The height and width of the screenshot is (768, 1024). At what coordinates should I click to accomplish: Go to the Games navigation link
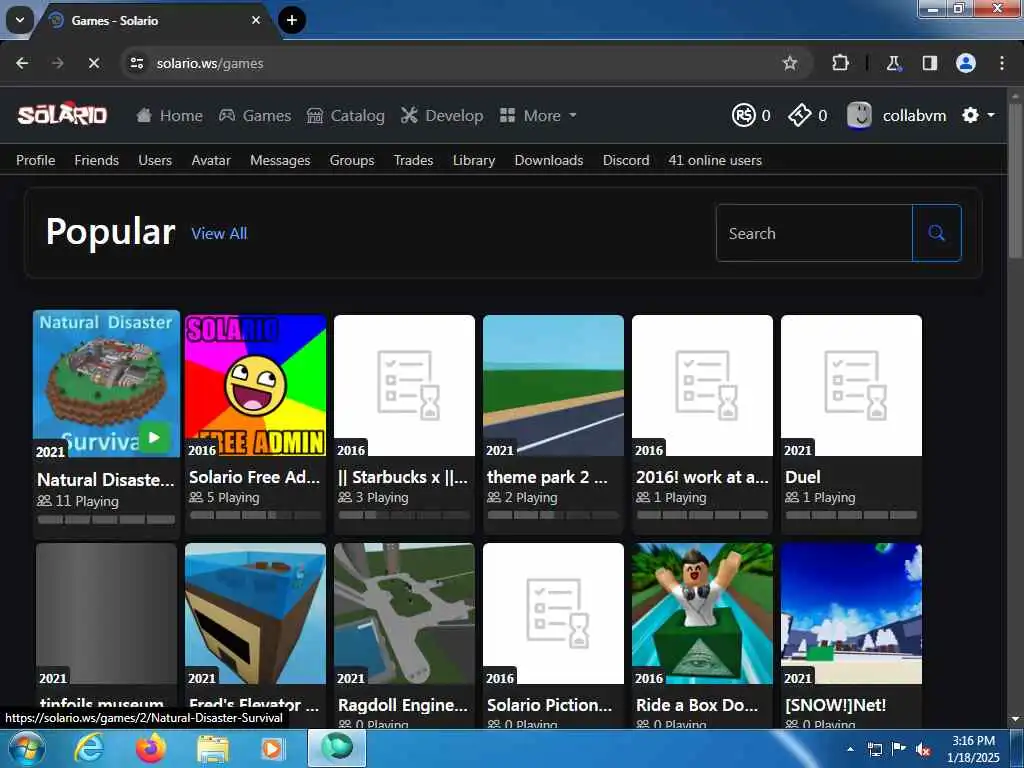255,116
